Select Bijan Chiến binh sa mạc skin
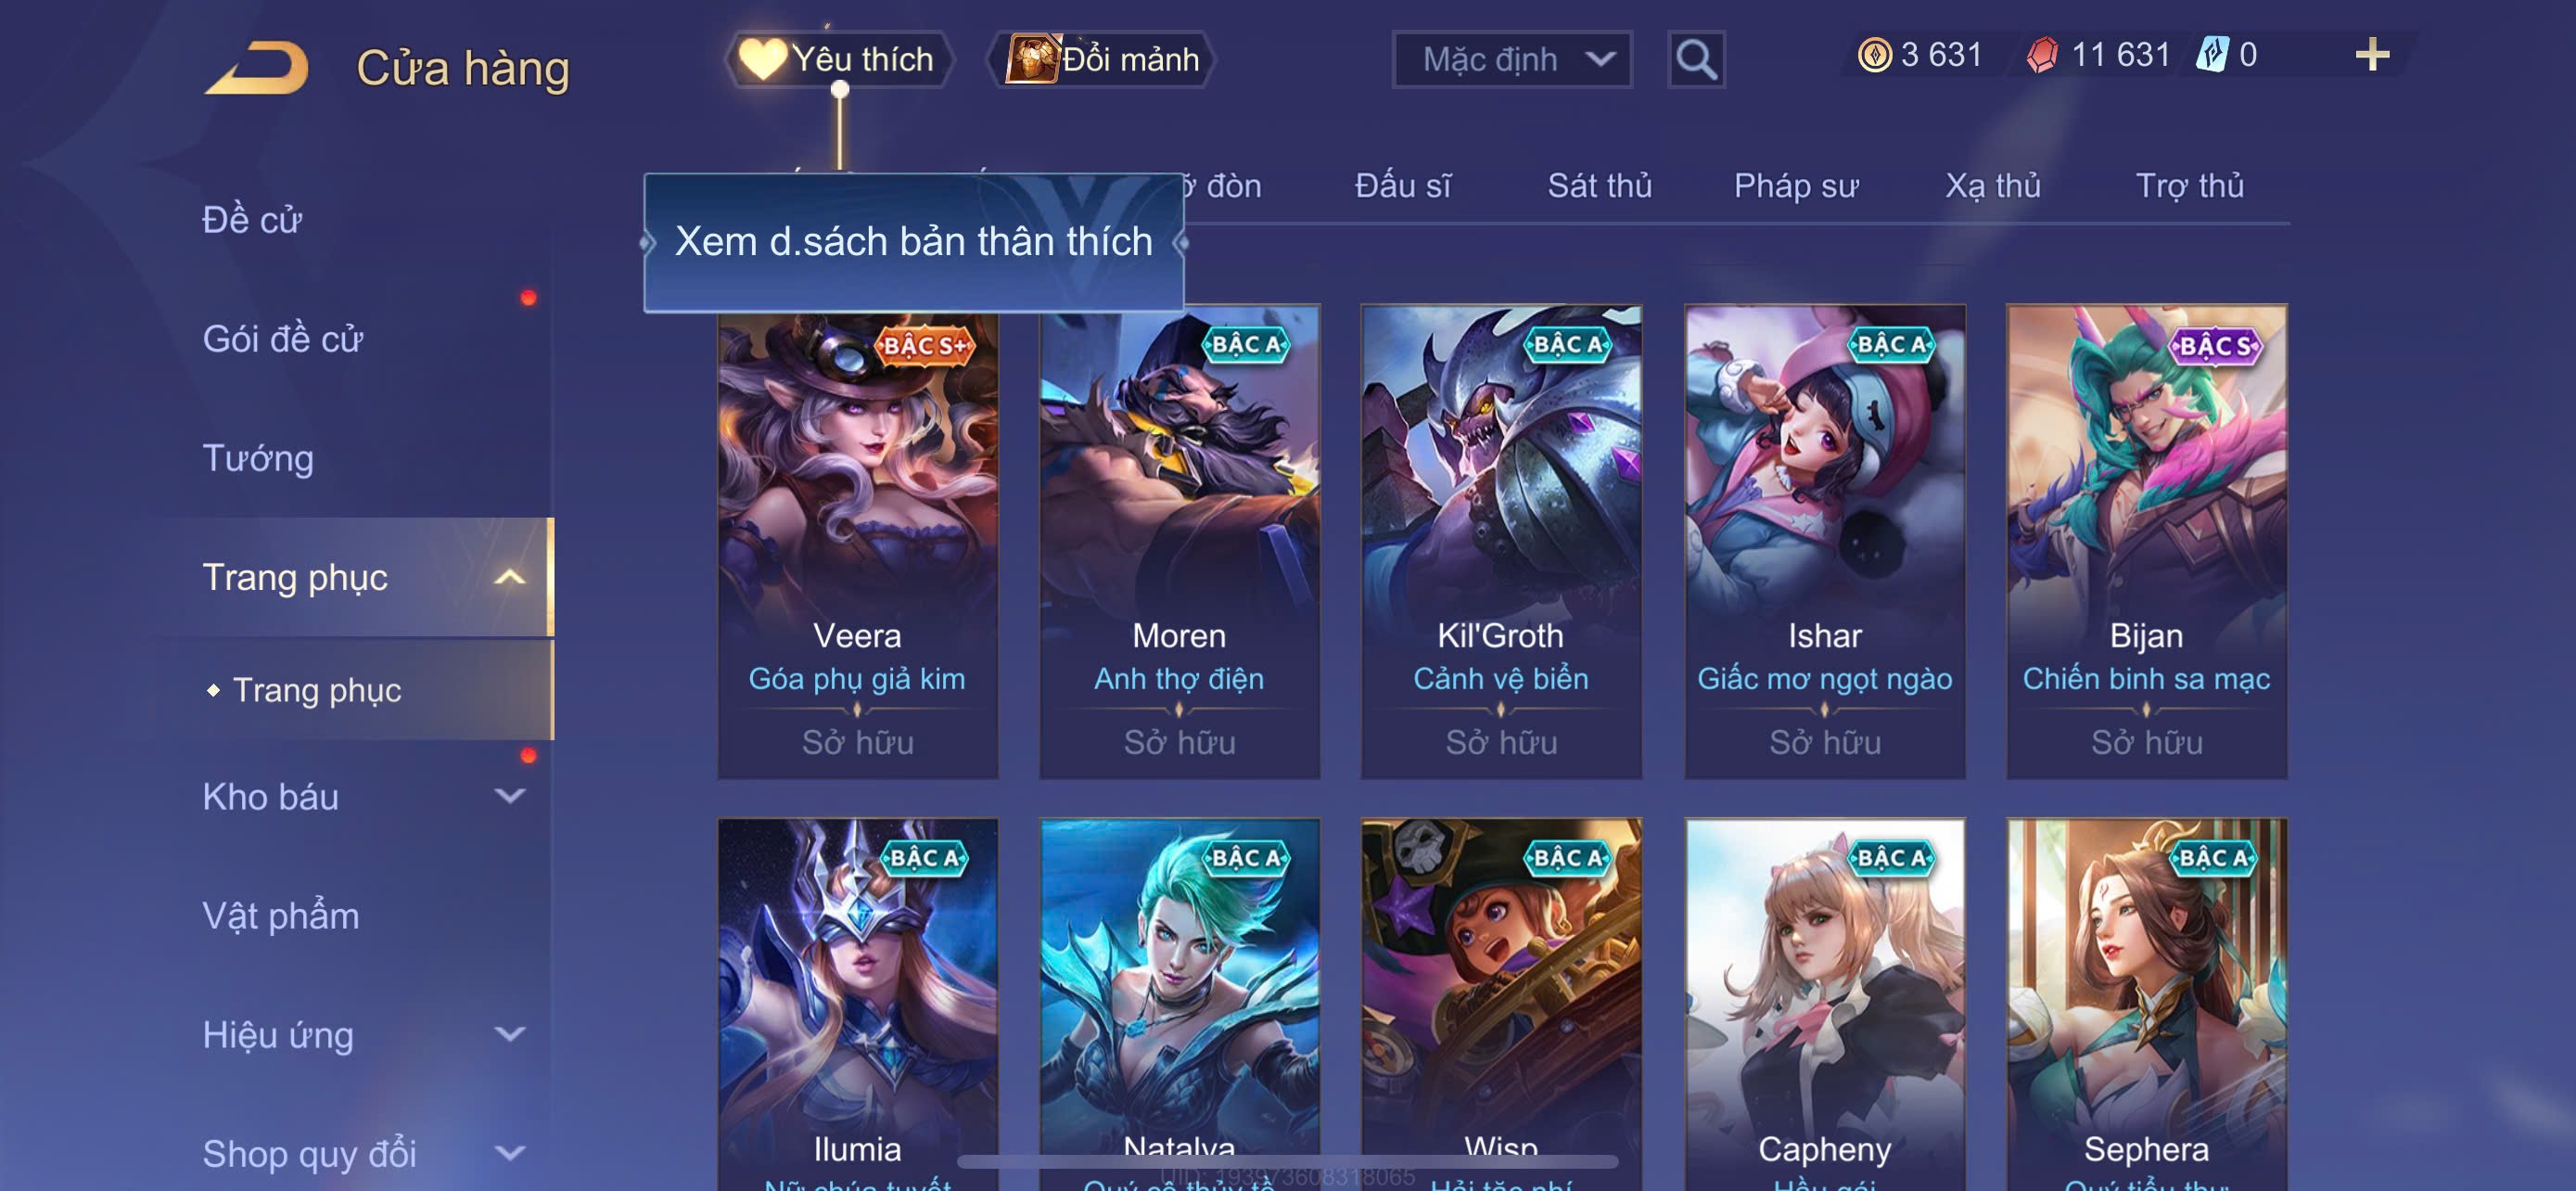This screenshot has width=2576, height=1191. coord(2146,541)
